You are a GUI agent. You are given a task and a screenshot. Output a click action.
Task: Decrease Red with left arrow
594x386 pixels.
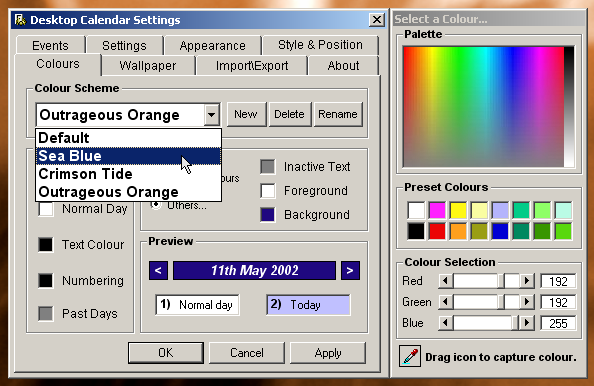pyautogui.click(x=446, y=281)
